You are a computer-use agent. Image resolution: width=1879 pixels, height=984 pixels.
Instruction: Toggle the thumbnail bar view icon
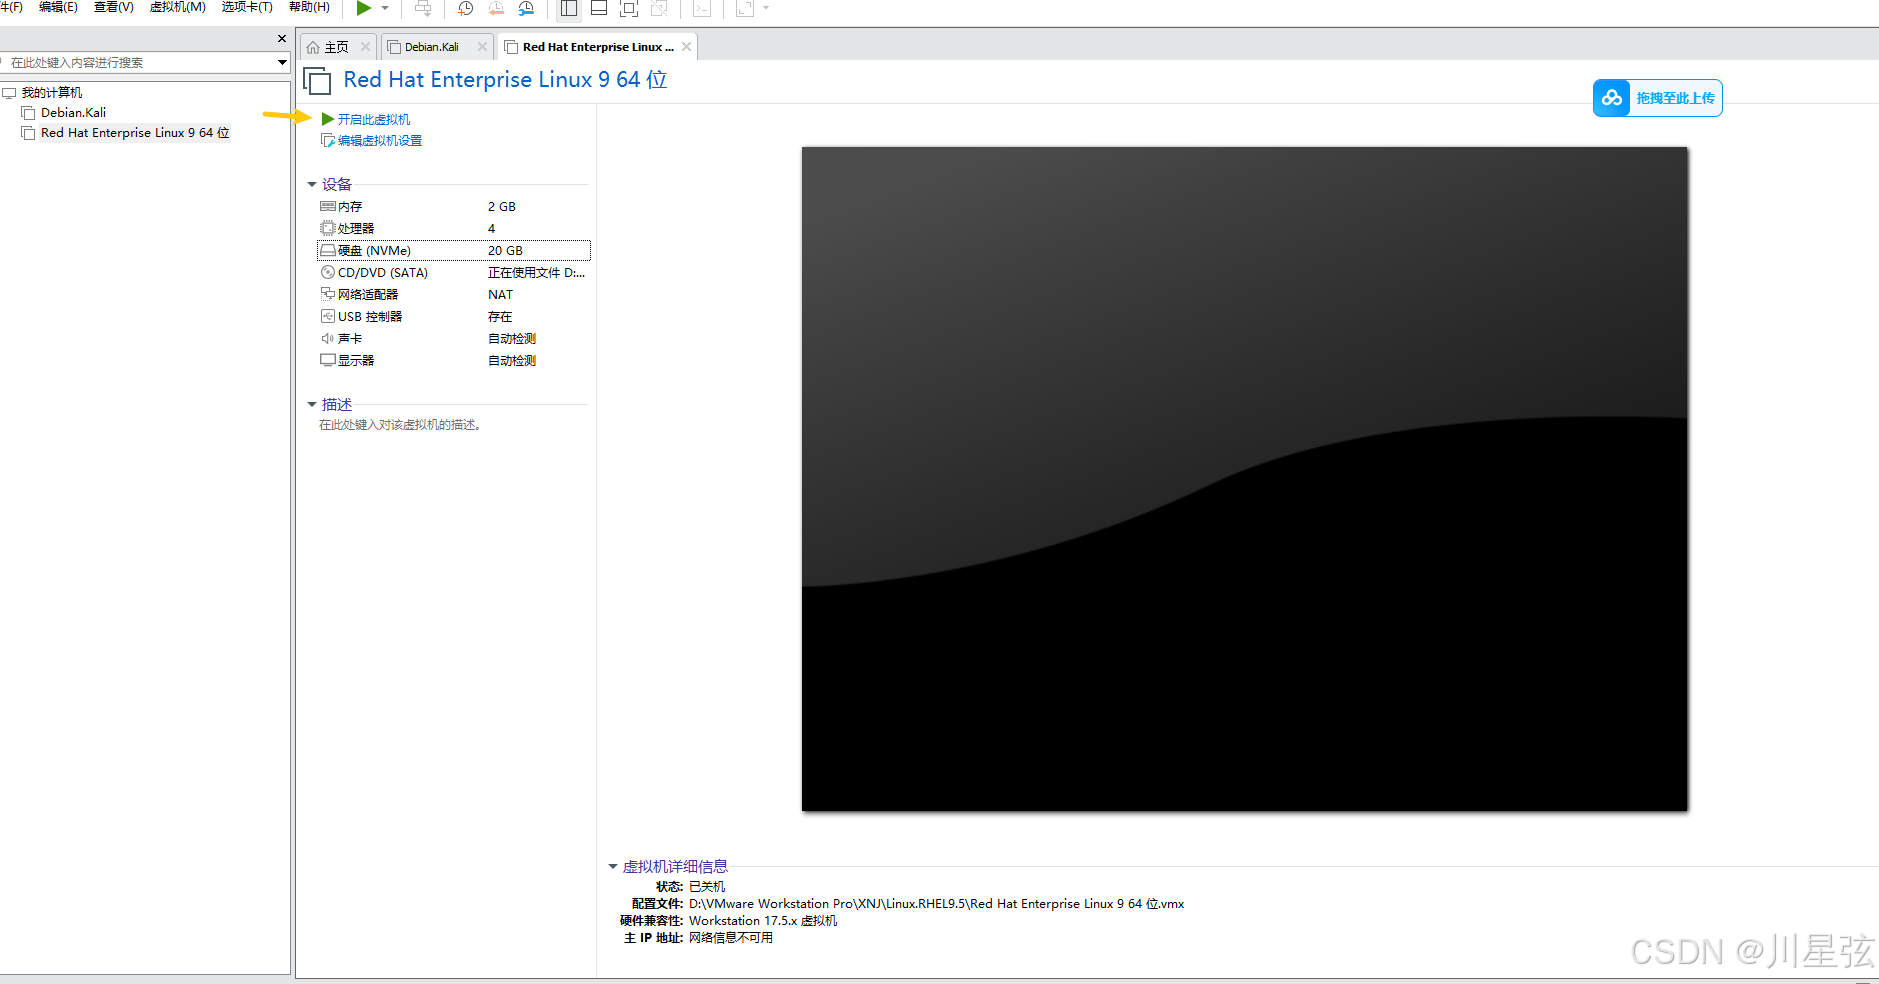click(599, 8)
